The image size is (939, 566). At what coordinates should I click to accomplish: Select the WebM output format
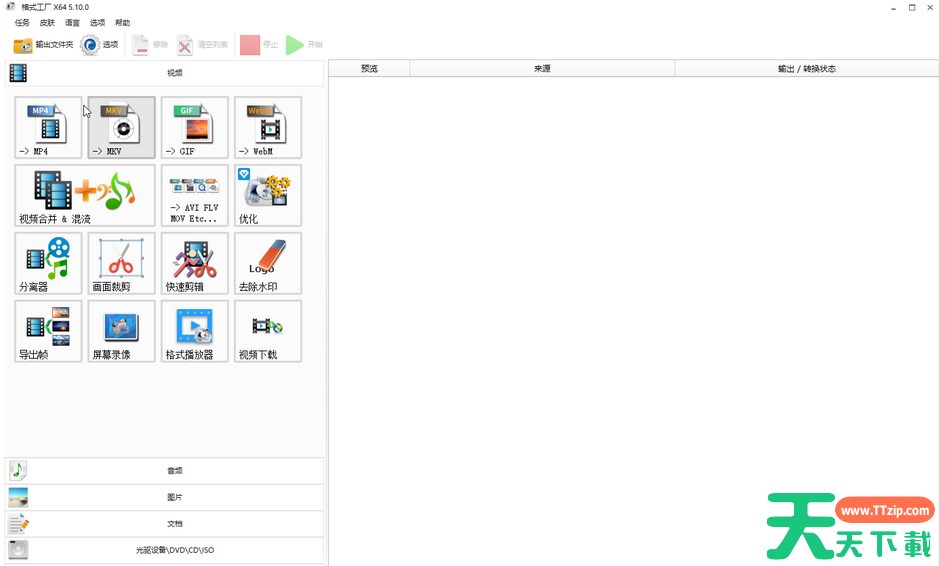click(x=267, y=127)
